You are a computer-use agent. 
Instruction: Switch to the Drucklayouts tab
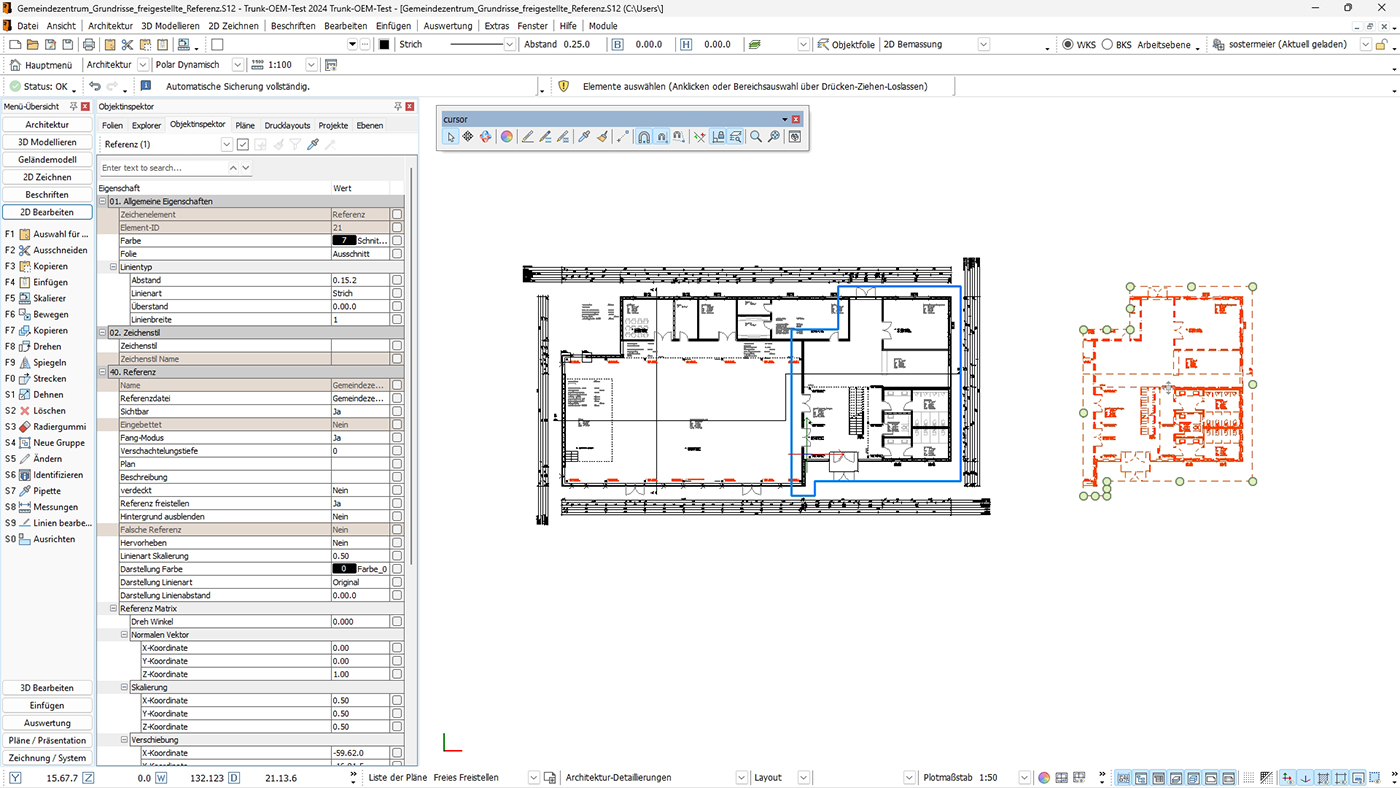pyautogui.click(x=287, y=125)
